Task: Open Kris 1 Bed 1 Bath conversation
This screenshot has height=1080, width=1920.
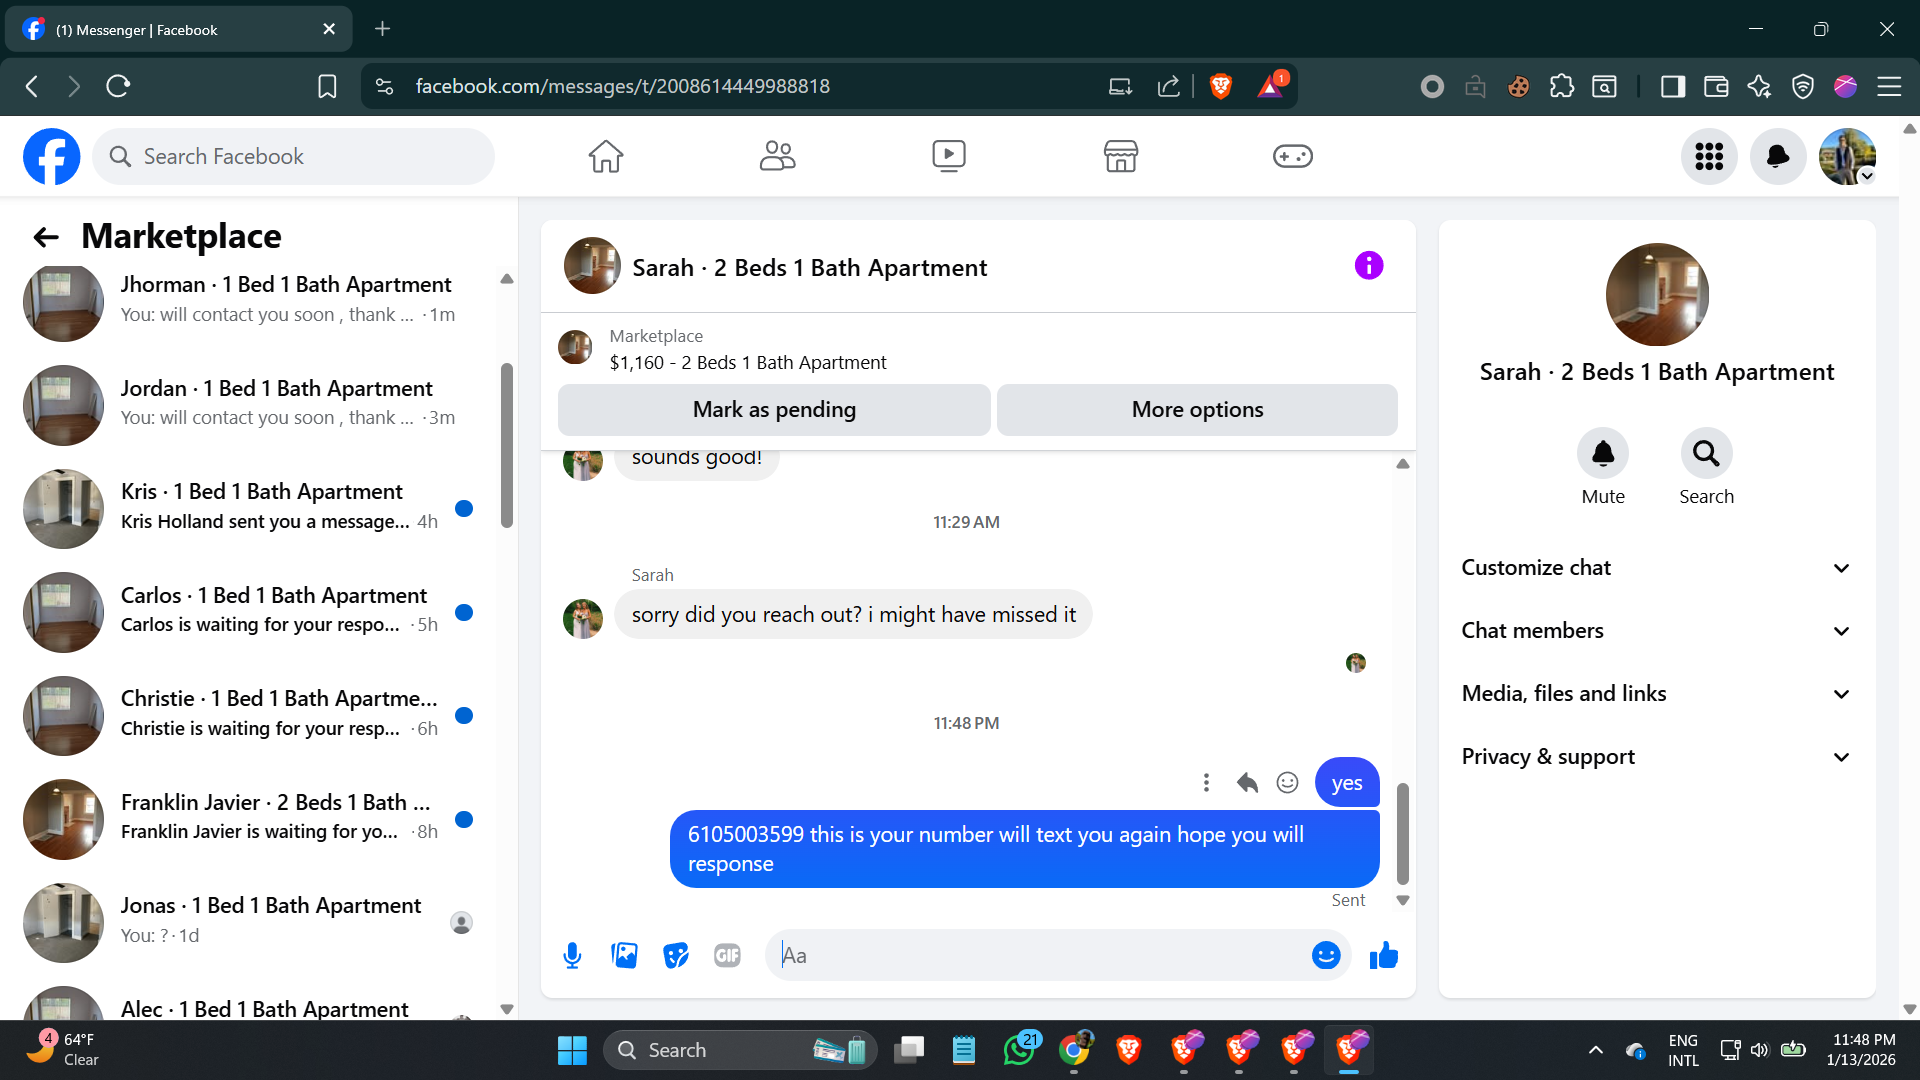Action: pyautogui.click(x=260, y=507)
